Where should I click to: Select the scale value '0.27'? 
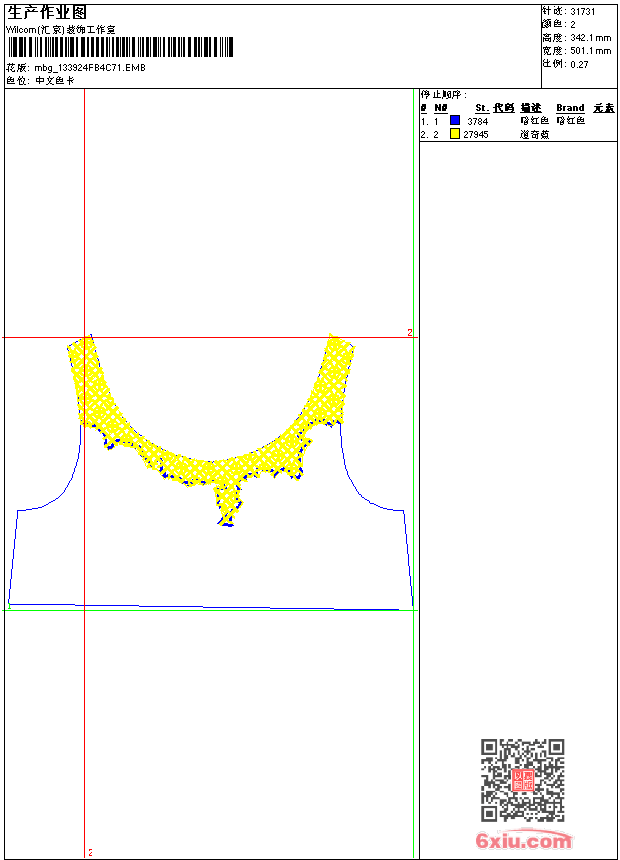pos(579,65)
